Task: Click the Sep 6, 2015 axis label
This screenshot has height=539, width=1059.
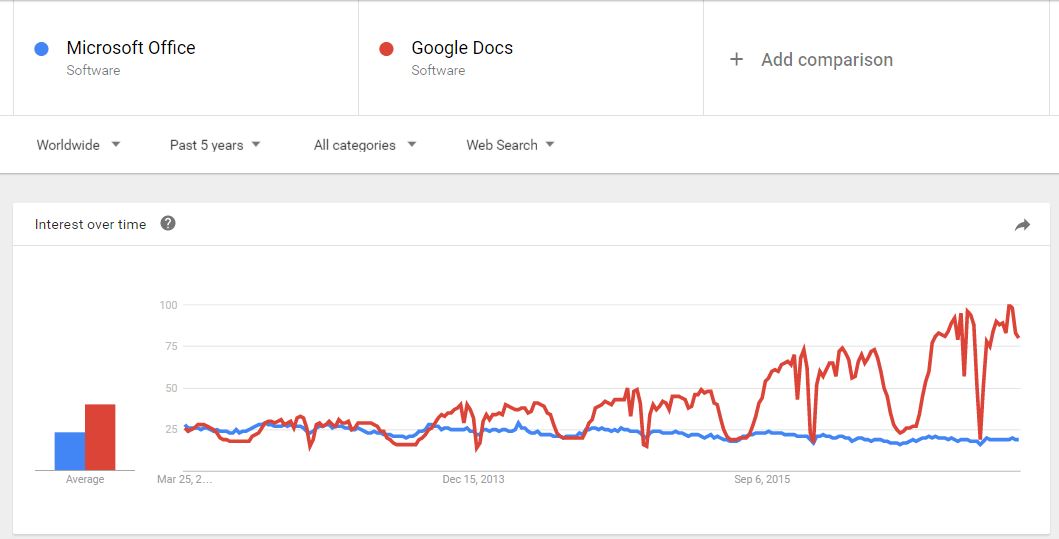Action: point(762,480)
